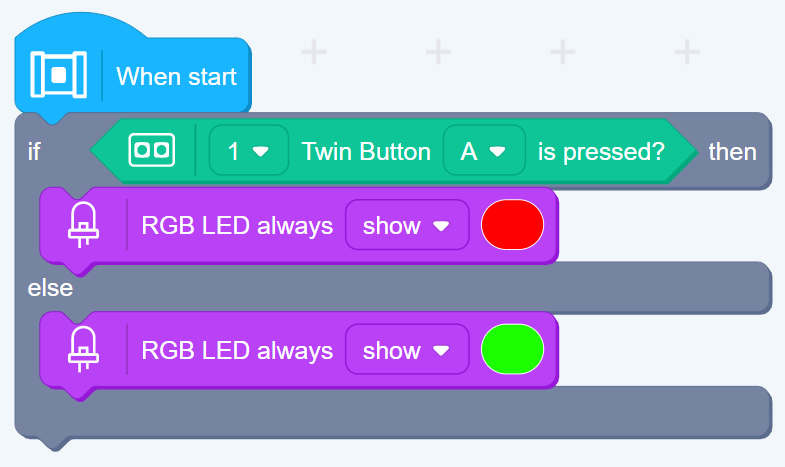The height and width of the screenshot is (467, 785).
Task: Click the When start block's module icon
Action: point(59,75)
